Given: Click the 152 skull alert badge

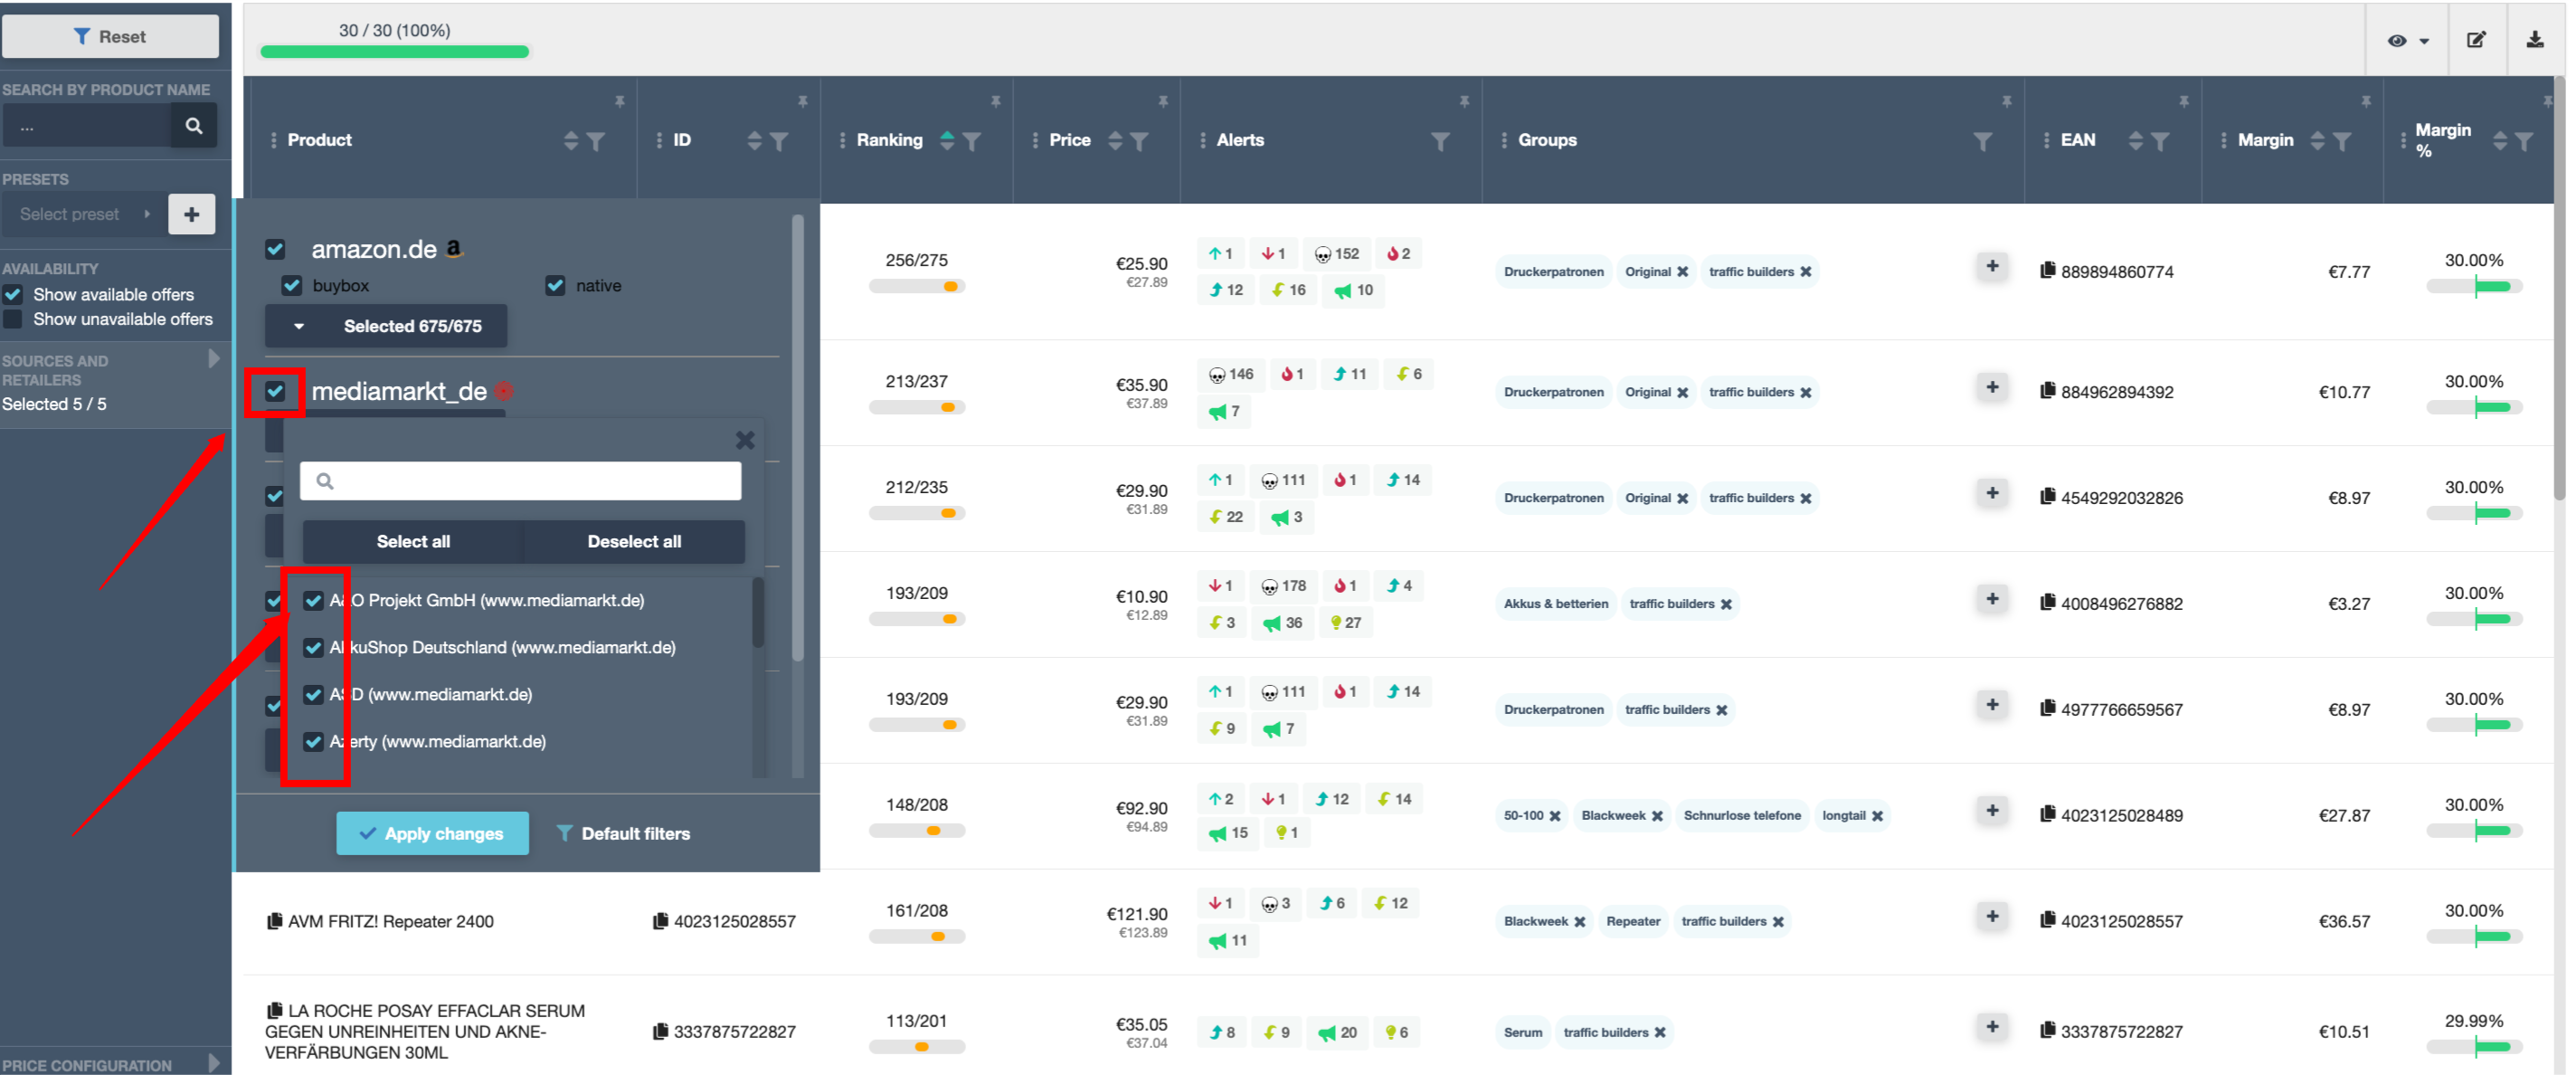Looking at the screenshot, I should click(1337, 254).
